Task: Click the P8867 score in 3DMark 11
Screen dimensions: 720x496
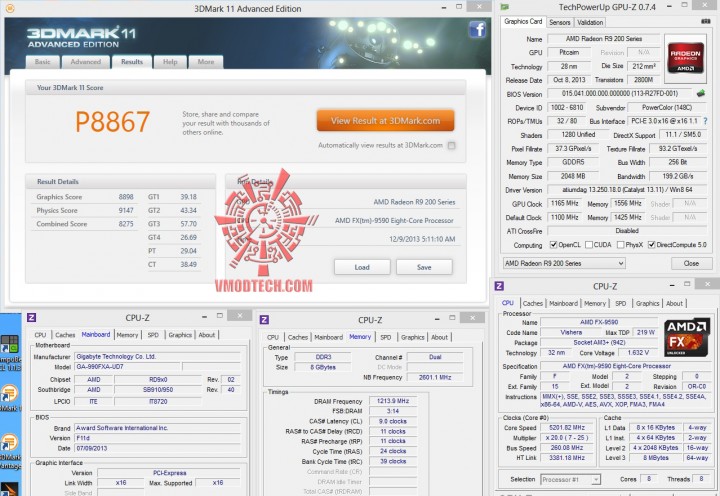Action: [112, 122]
